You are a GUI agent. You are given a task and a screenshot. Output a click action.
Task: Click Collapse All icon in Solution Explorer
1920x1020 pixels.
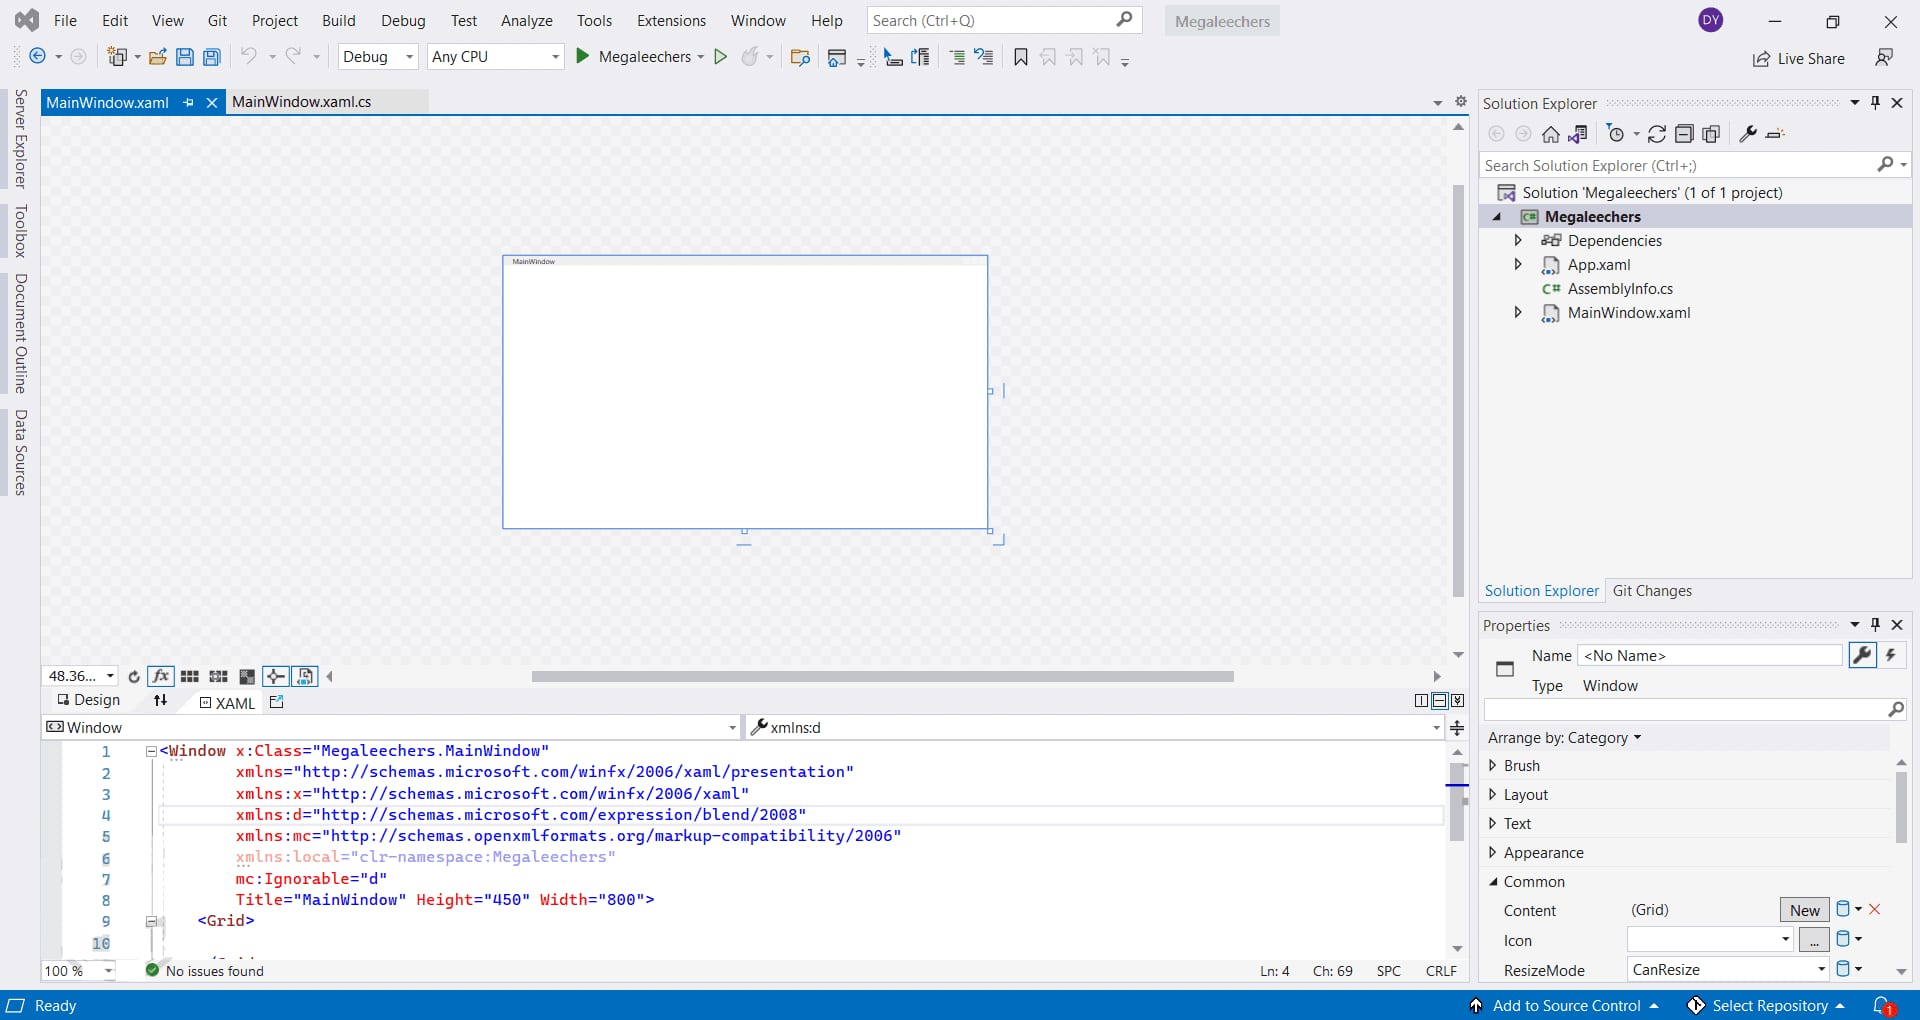coord(1684,134)
